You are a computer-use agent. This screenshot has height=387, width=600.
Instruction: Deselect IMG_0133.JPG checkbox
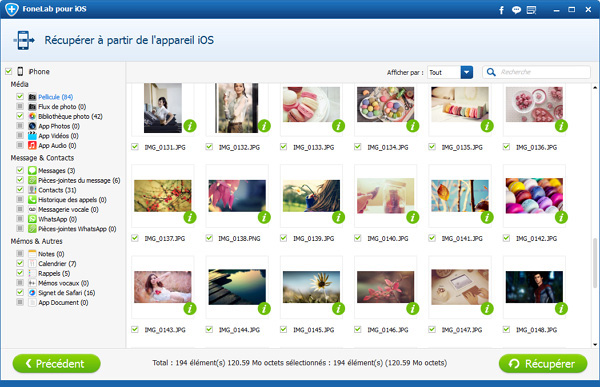[x=283, y=147]
